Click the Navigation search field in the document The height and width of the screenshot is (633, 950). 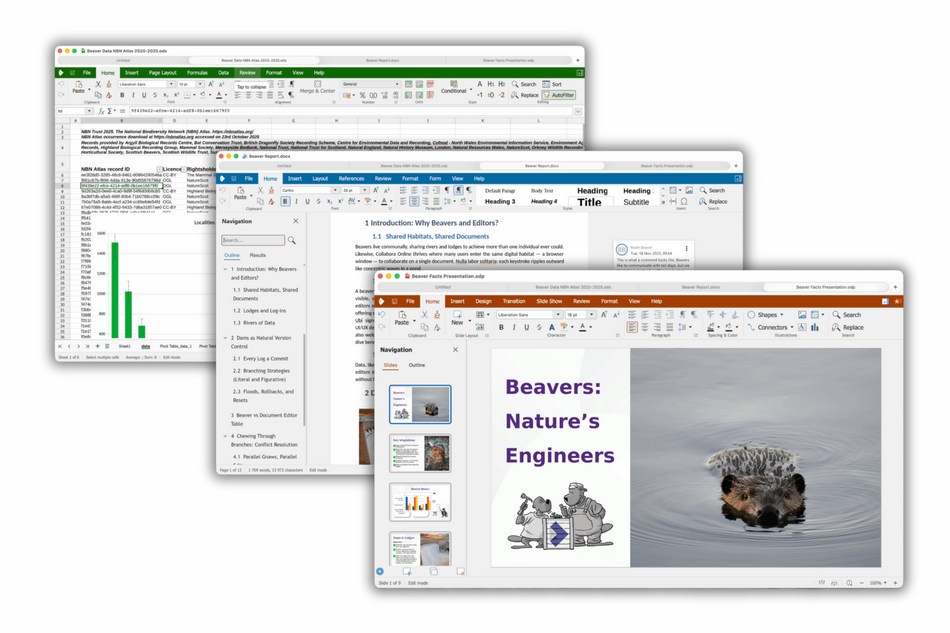point(253,240)
